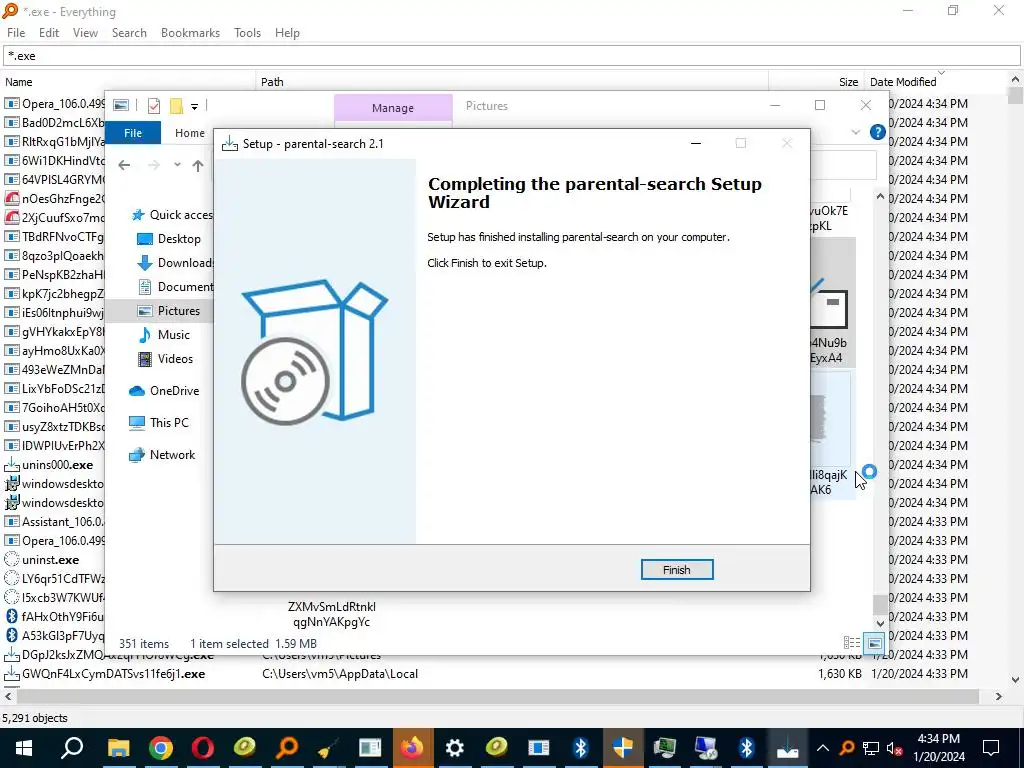This screenshot has width=1024, height=768.
Task: Select the Assistant_106.0 result row
Action: (55, 522)
